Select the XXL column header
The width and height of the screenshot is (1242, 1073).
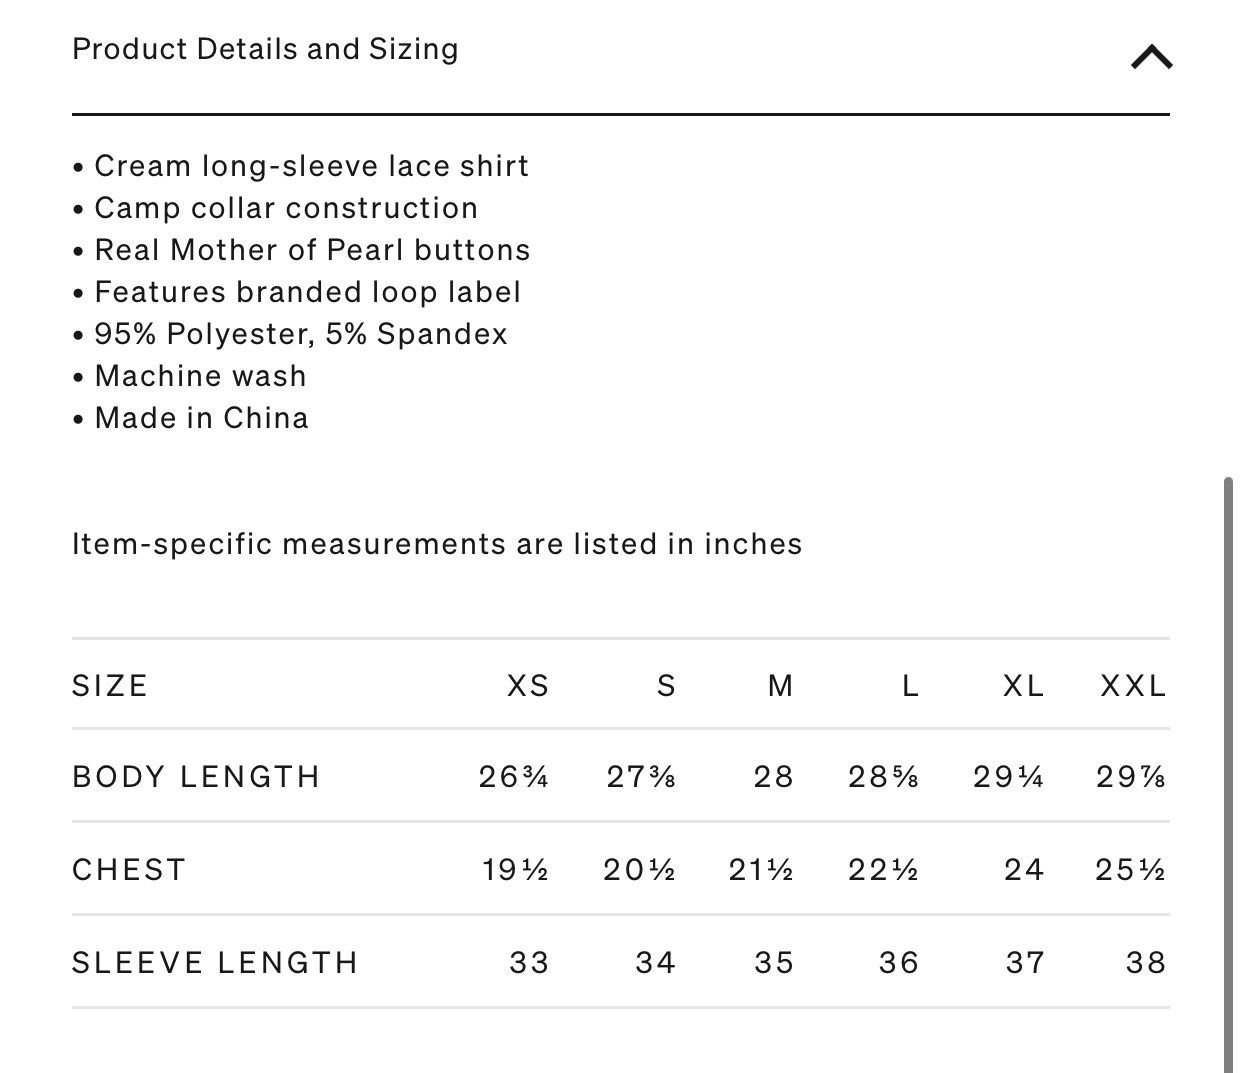tap(1133, 686)
